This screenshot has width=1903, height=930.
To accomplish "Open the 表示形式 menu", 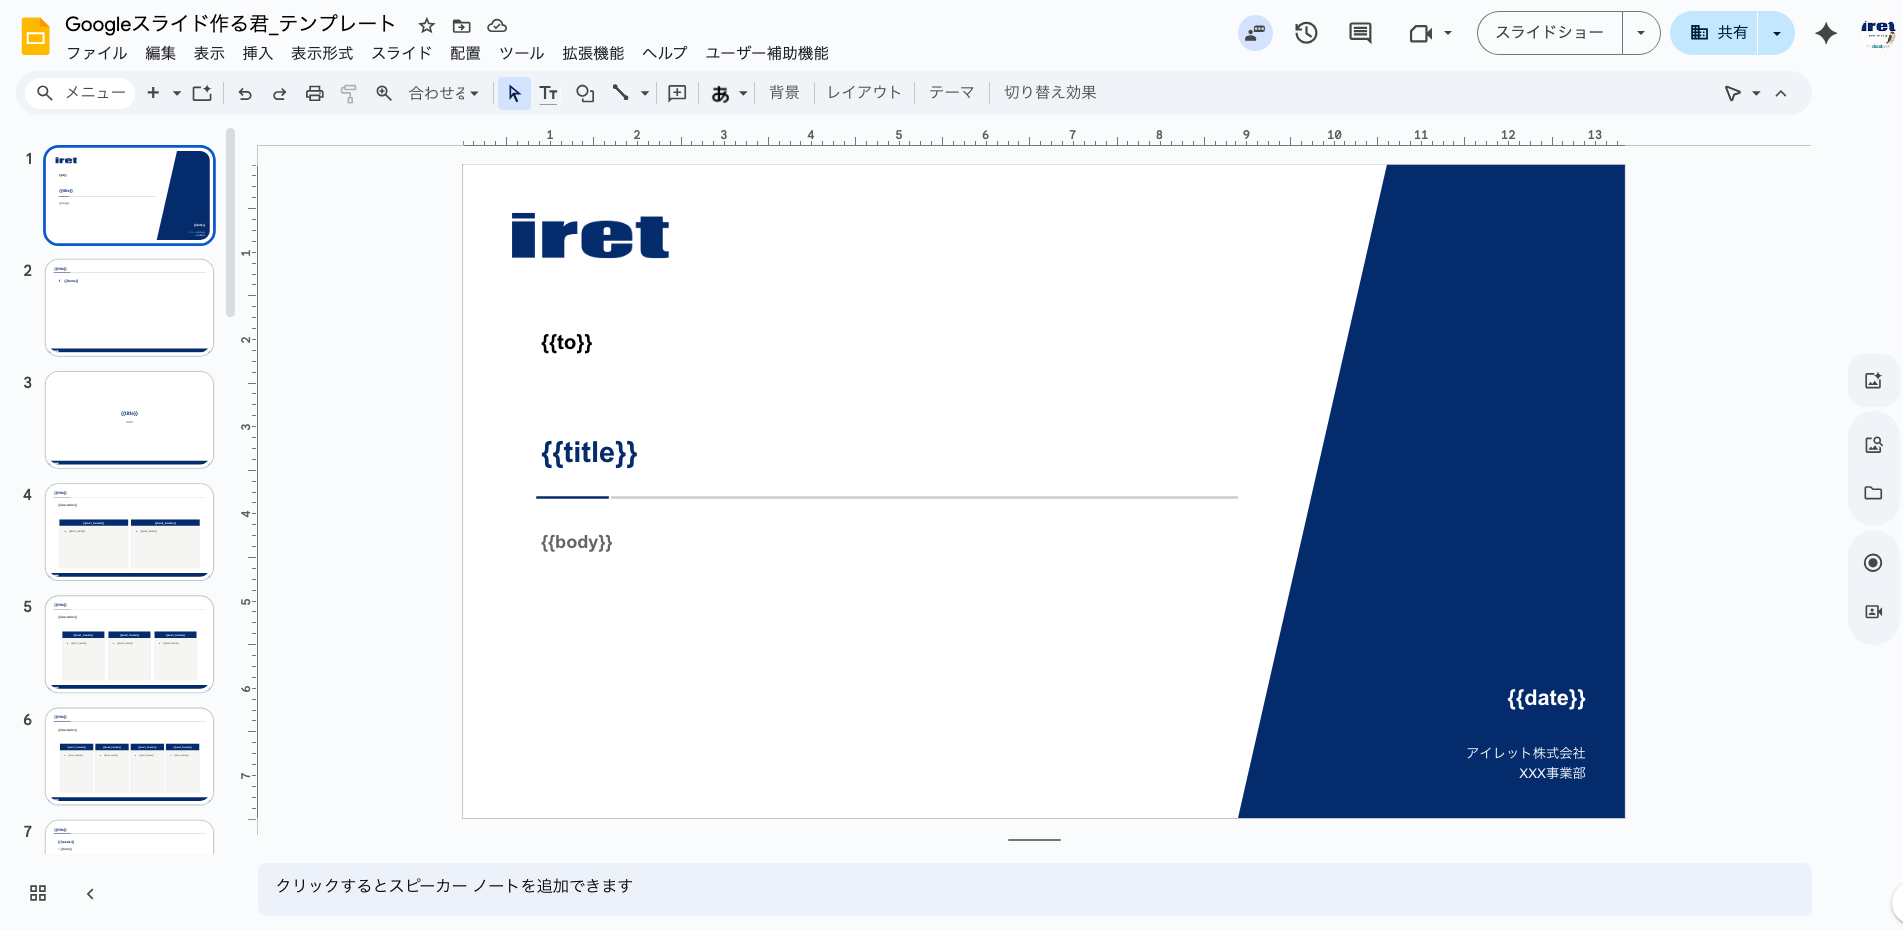I will click(x=322, y=53).
